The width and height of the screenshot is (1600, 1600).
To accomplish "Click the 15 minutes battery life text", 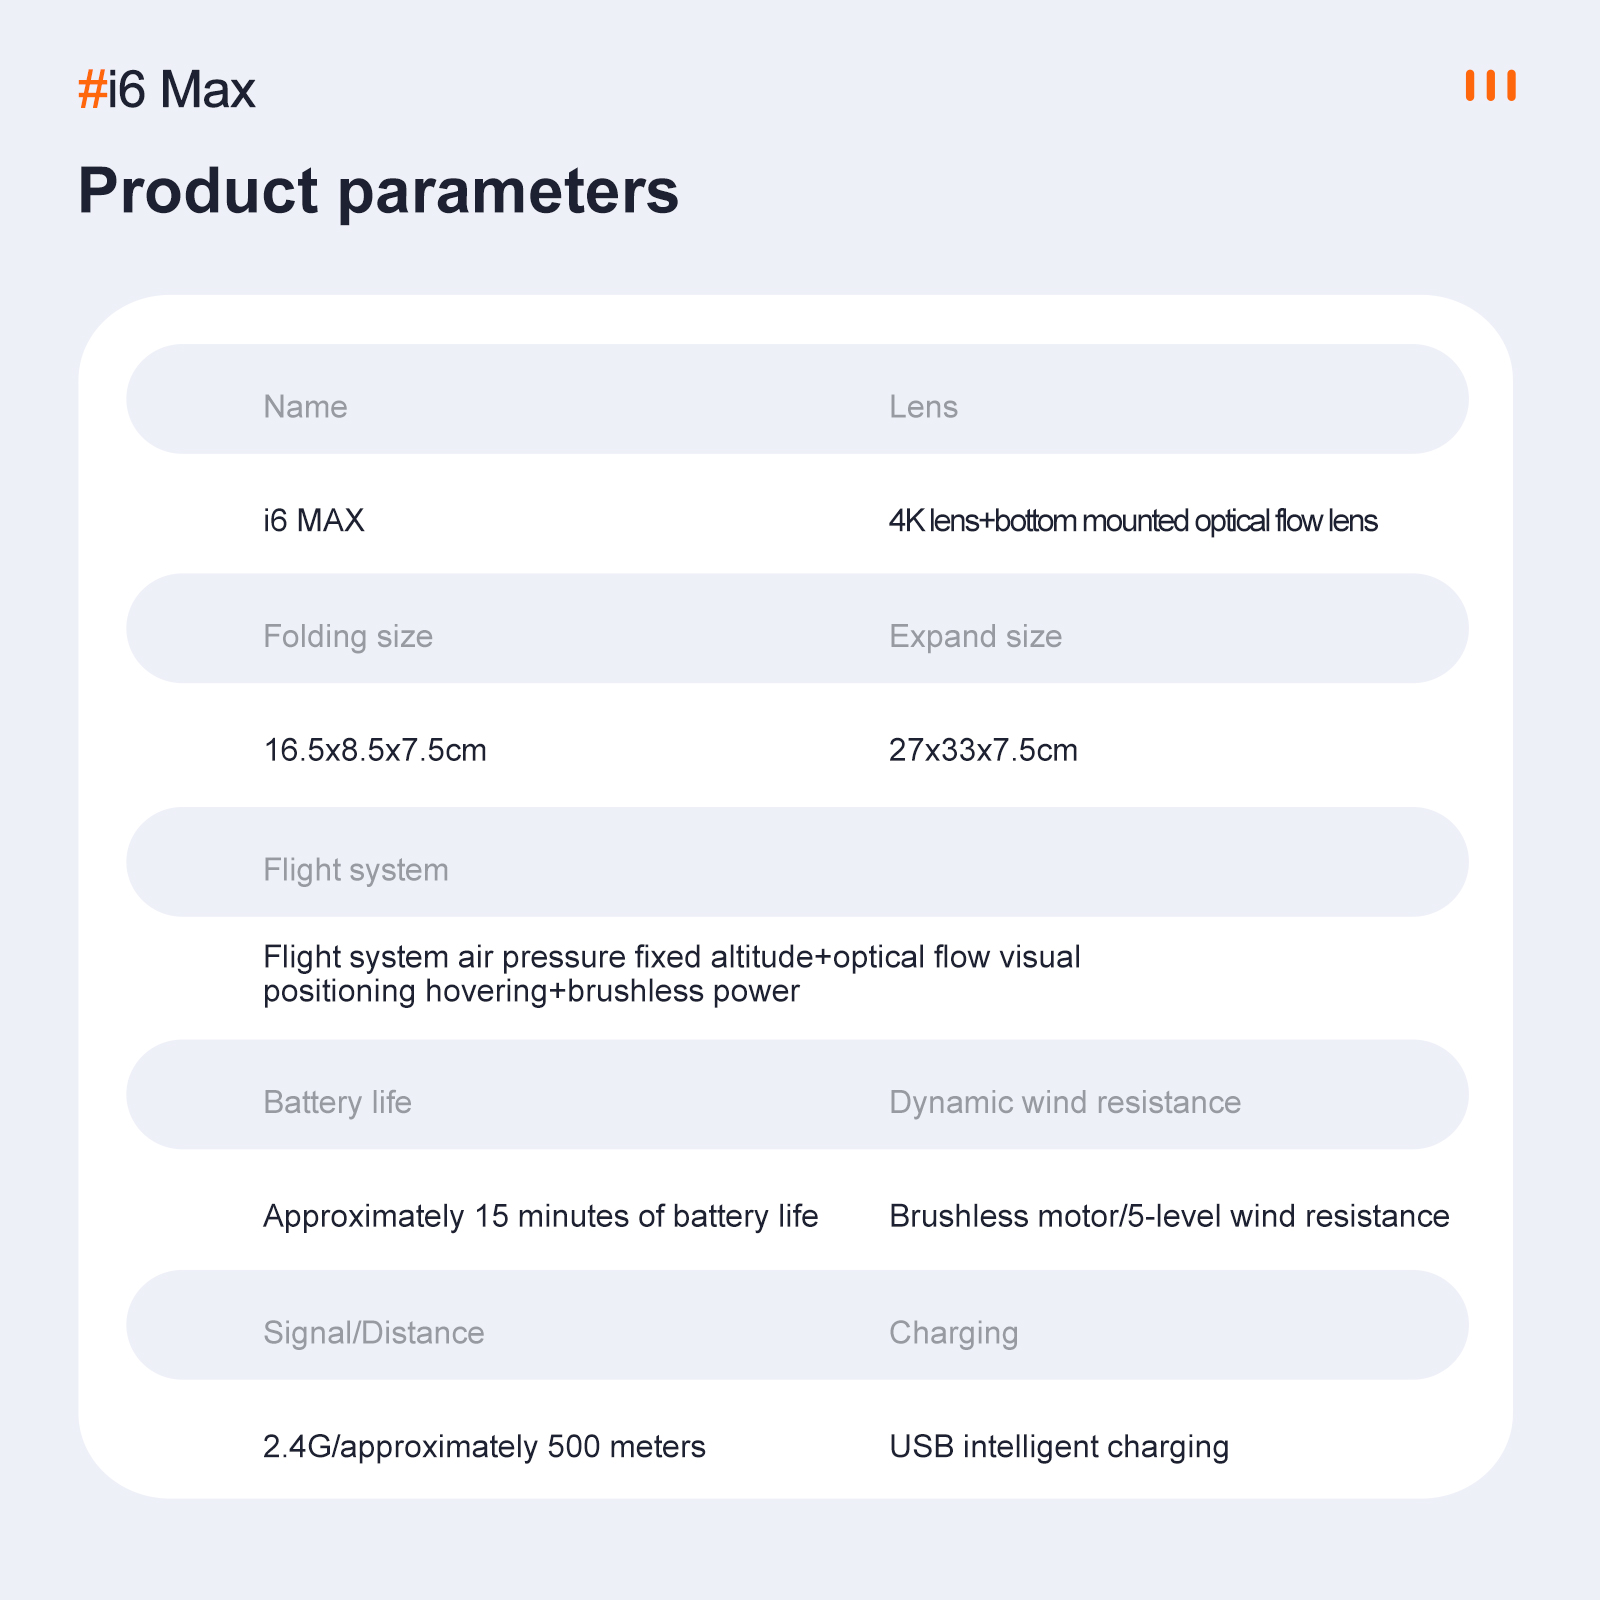I will (x=540, y=1216).
